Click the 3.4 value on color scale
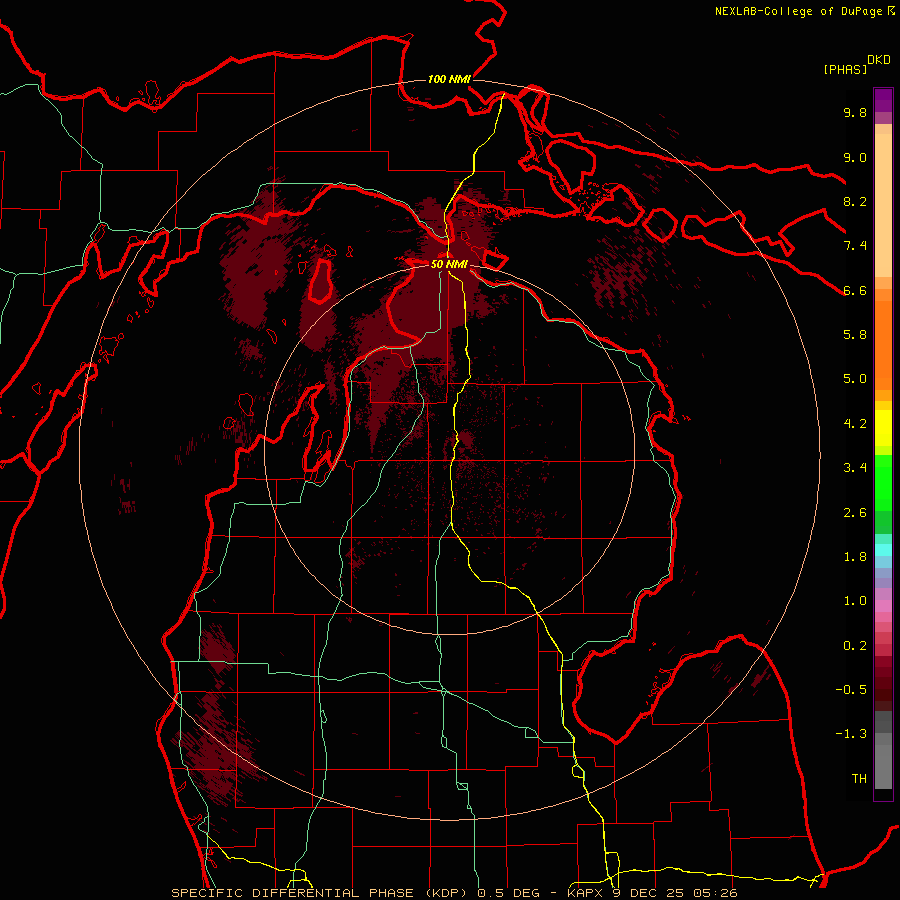This screenshot has width=900, height=900. tap(855, 468)
